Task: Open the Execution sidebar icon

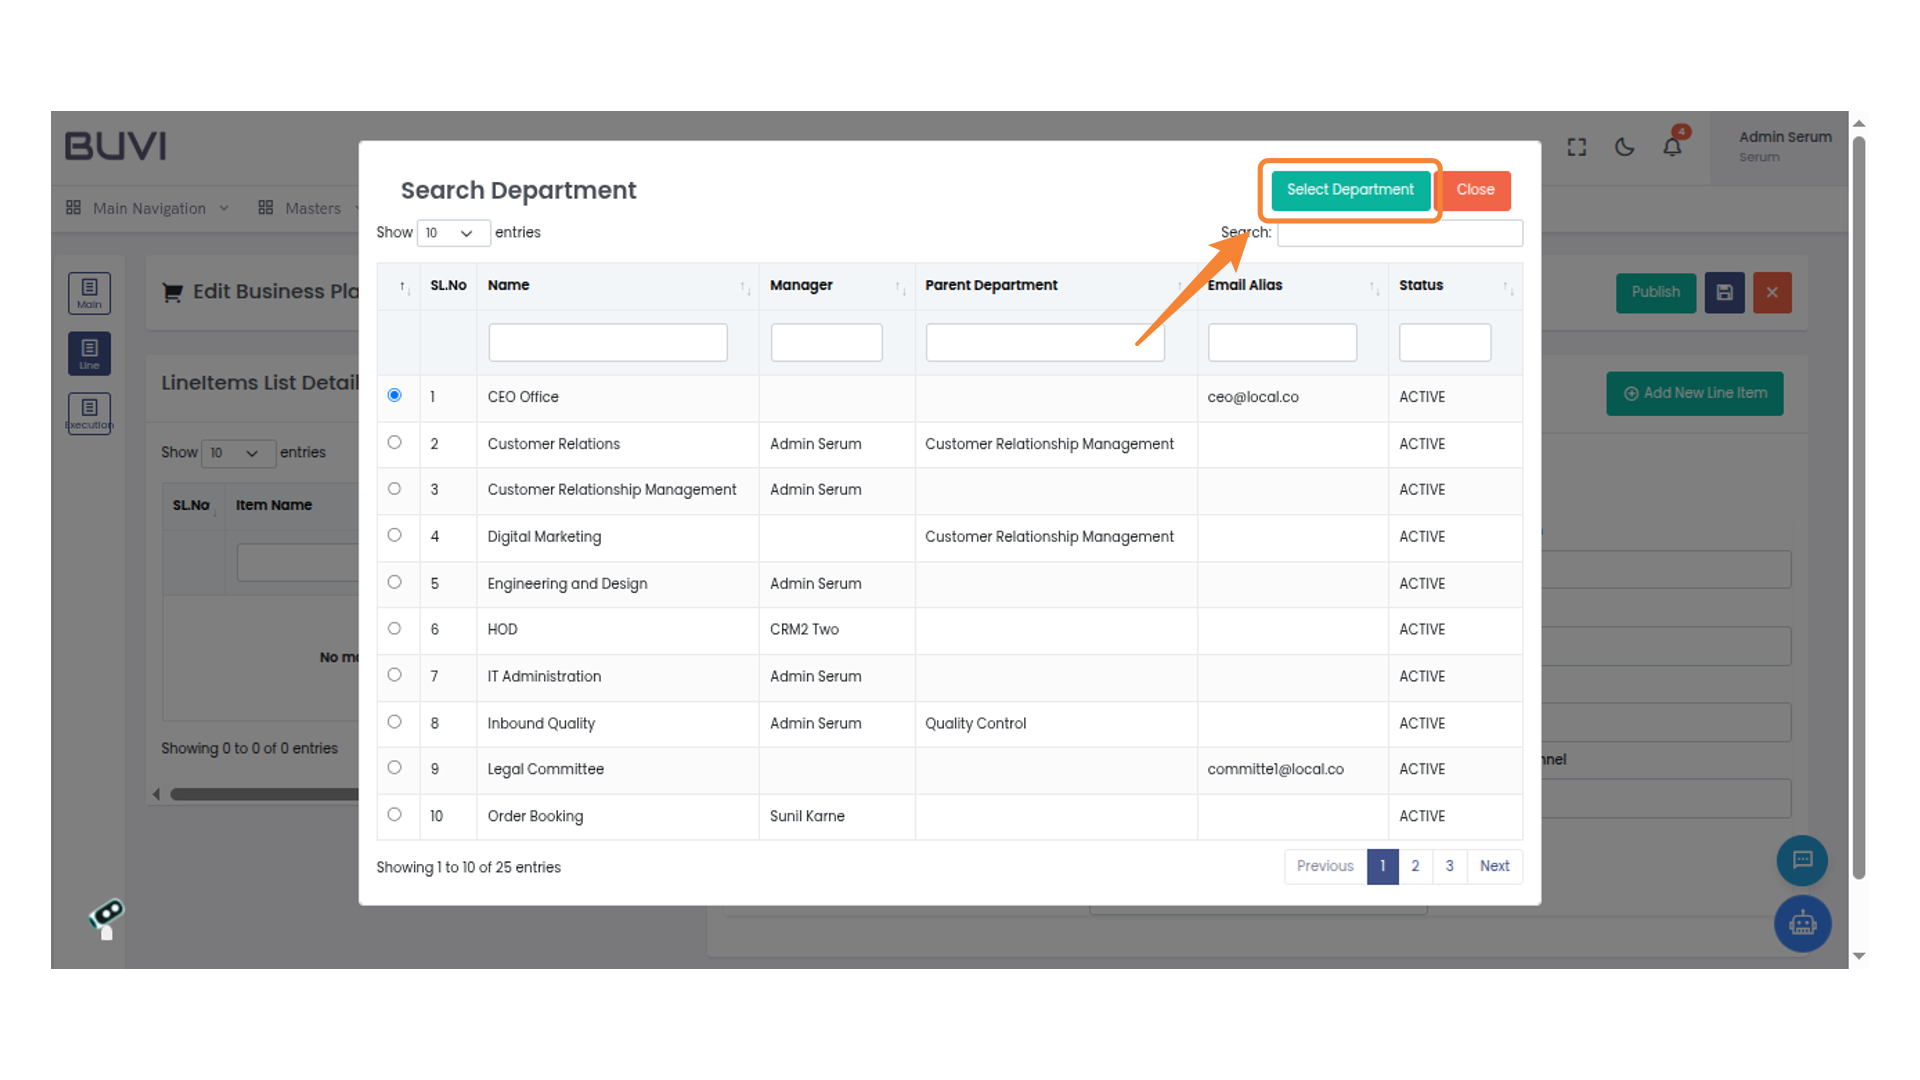Action: [89, 413]
